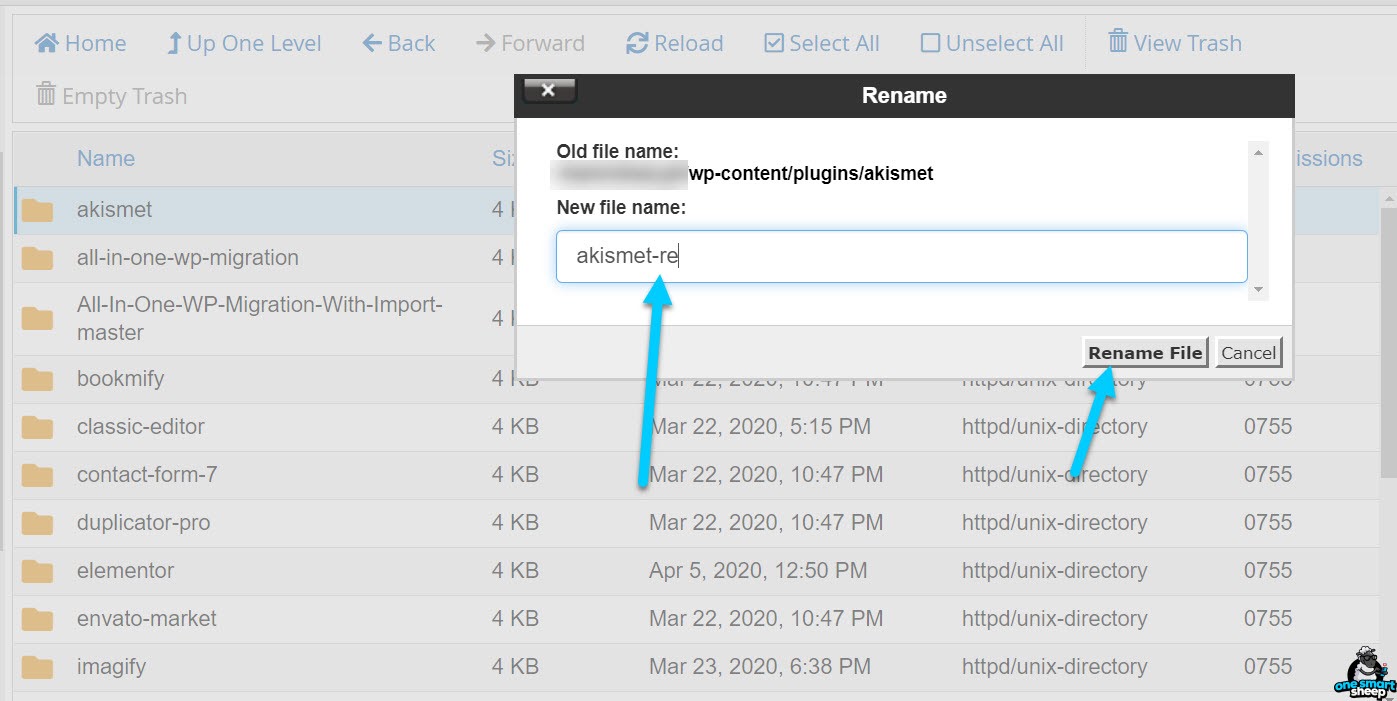Click imagify's date Mar 23, 2020, 6:38 PM
1397x701 pixels.
tap(760, 667)
